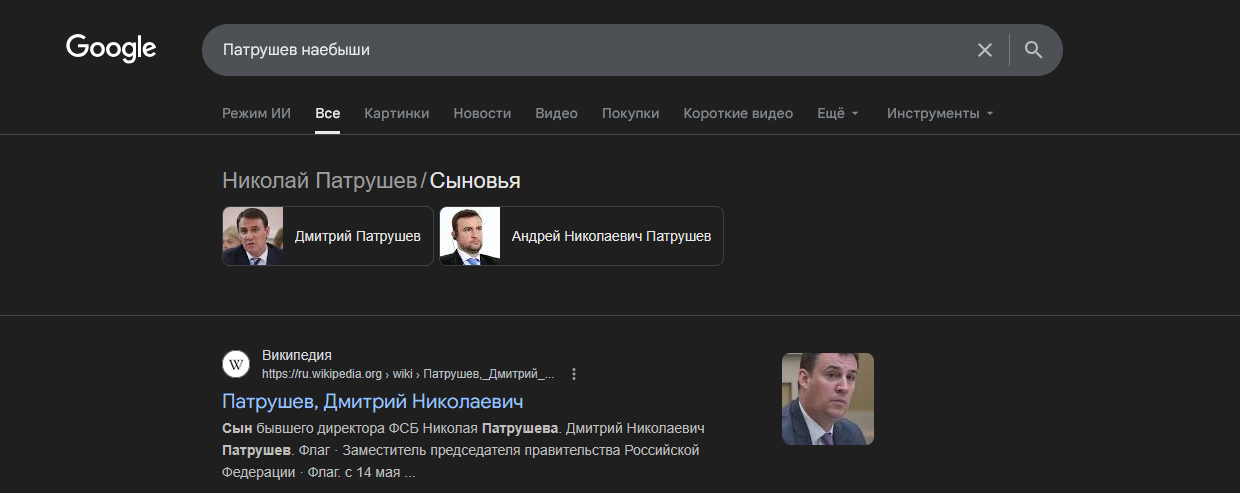Open the Google logo homepage link
The width and height of the screenshot is (1240, 493).
click(x=111, y=48)
